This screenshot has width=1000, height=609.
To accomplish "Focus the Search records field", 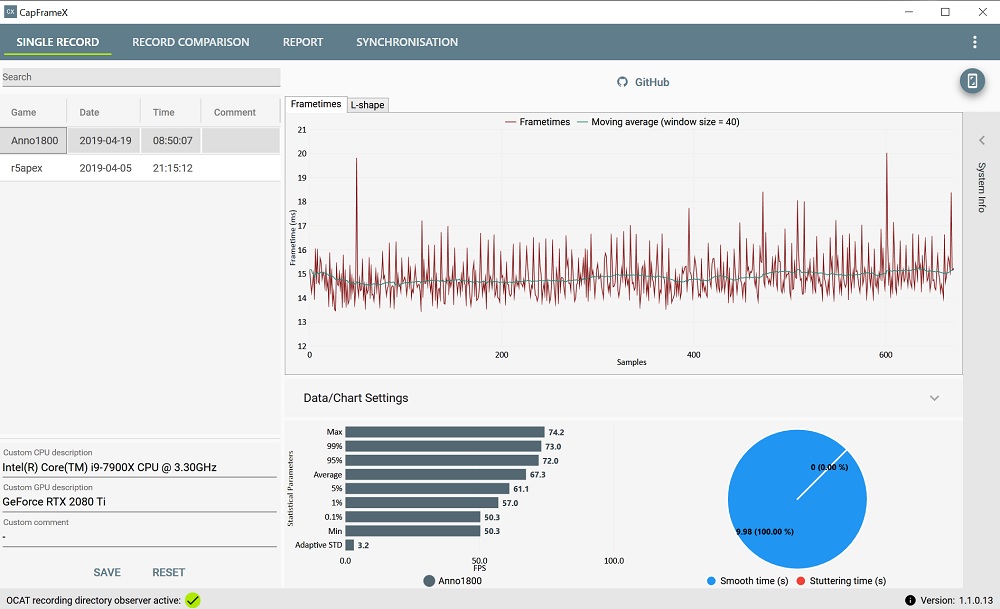I will (141, 77).
